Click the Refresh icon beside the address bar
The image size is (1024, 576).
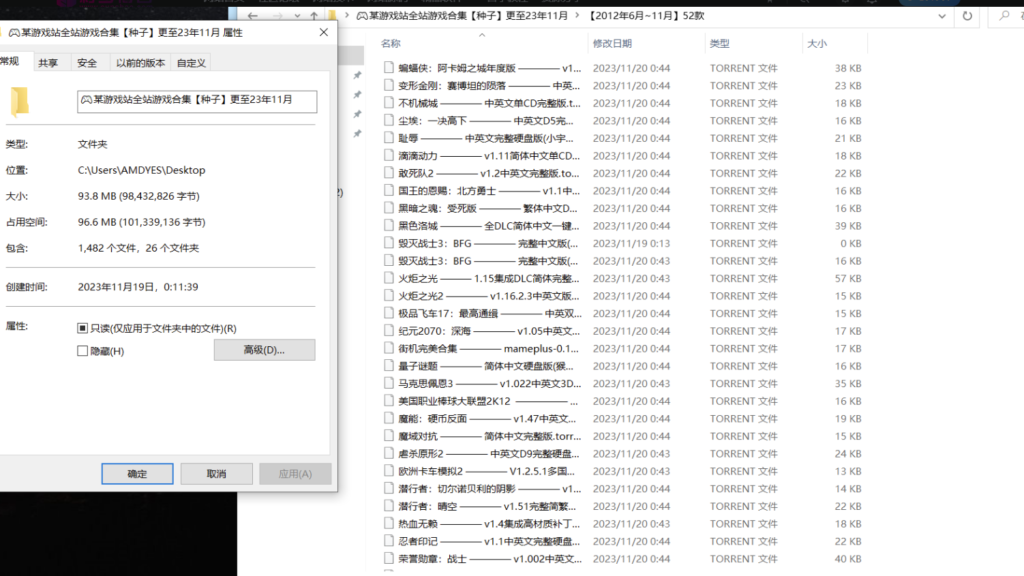(967, 16)
